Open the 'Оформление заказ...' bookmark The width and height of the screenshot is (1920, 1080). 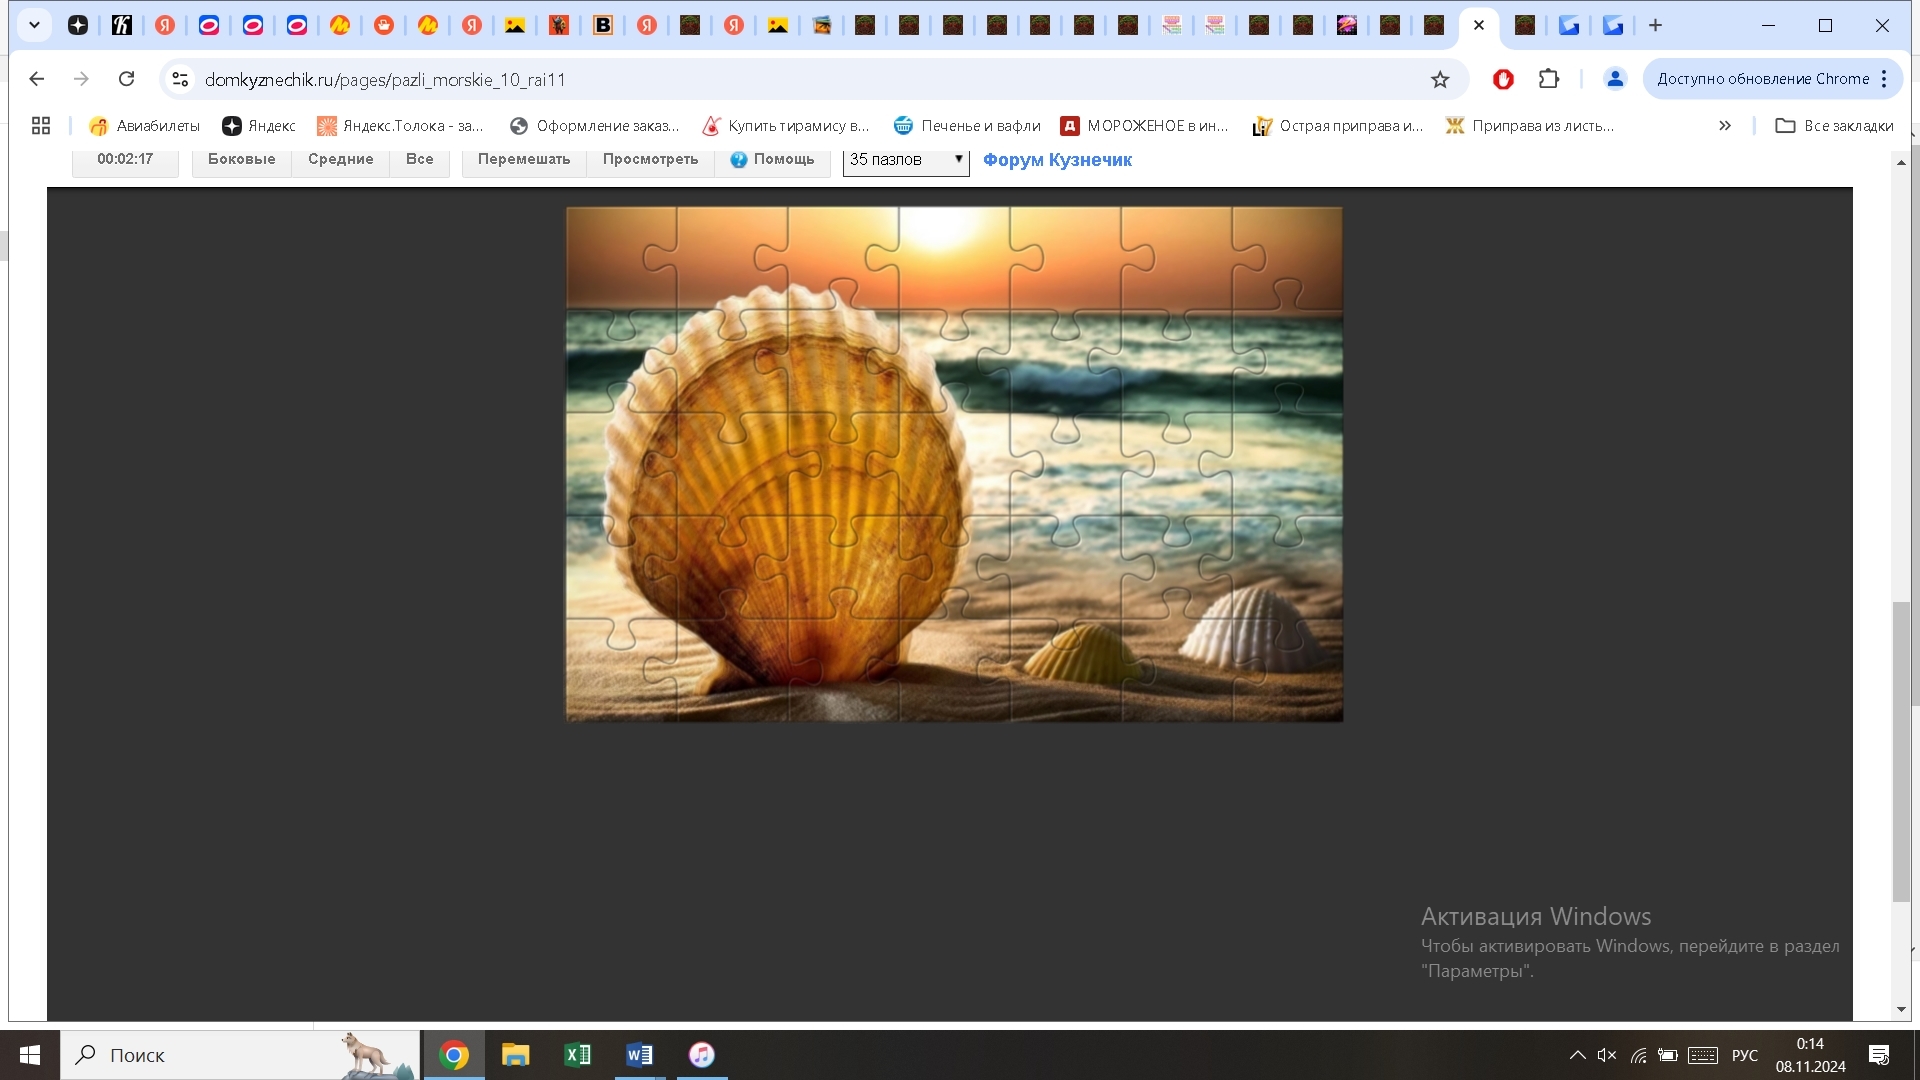tap(594, 126)
